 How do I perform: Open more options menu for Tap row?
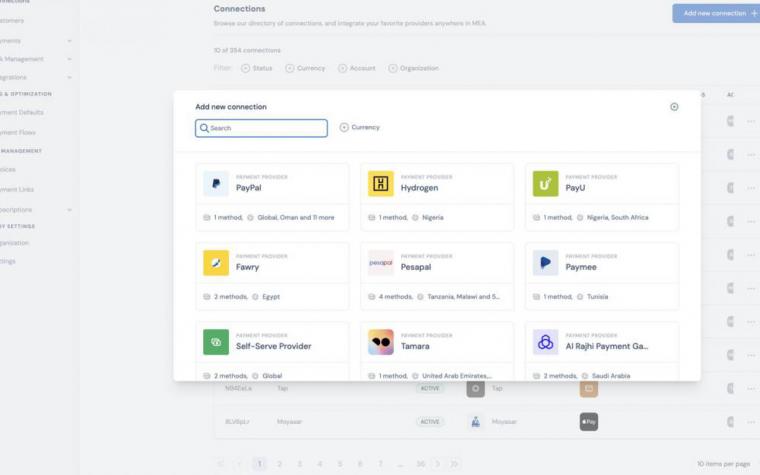click(x=751, y=388)
